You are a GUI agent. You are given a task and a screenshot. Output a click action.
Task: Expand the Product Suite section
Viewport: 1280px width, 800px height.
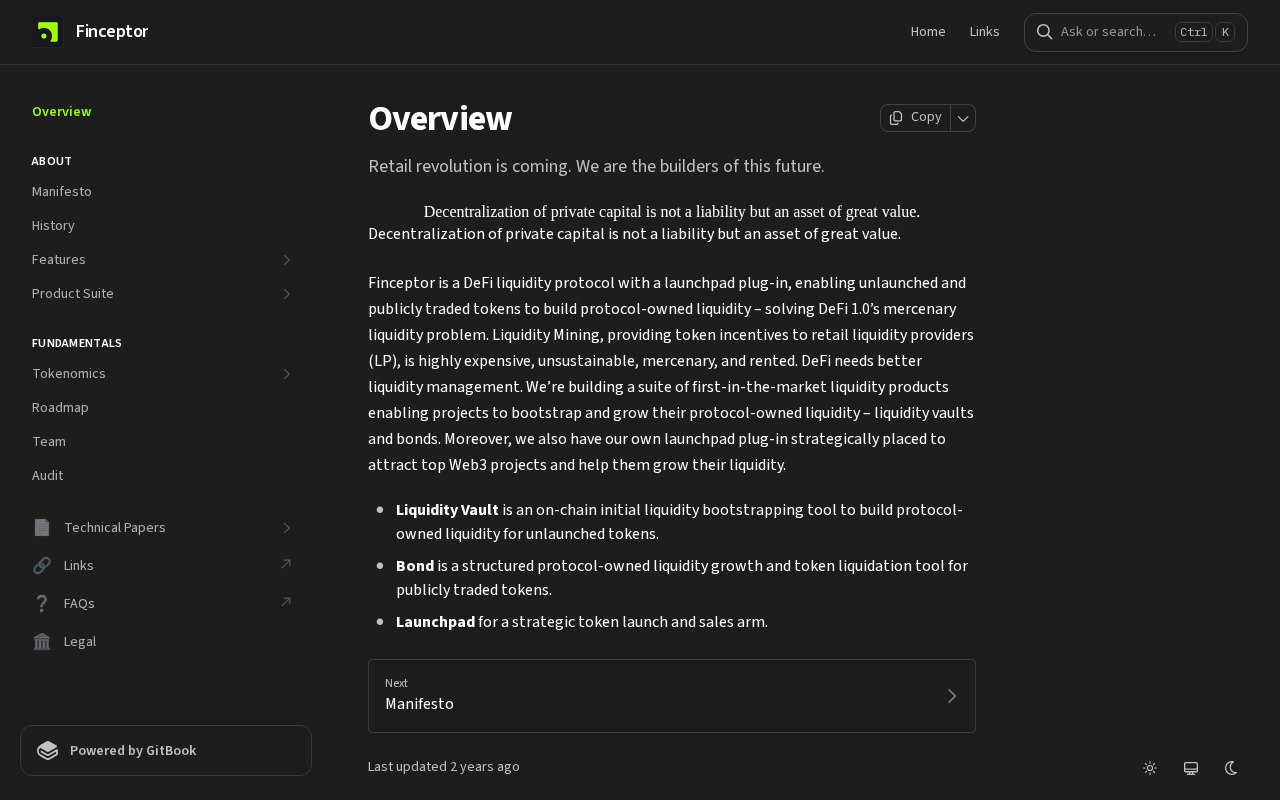tap(286, 294)
